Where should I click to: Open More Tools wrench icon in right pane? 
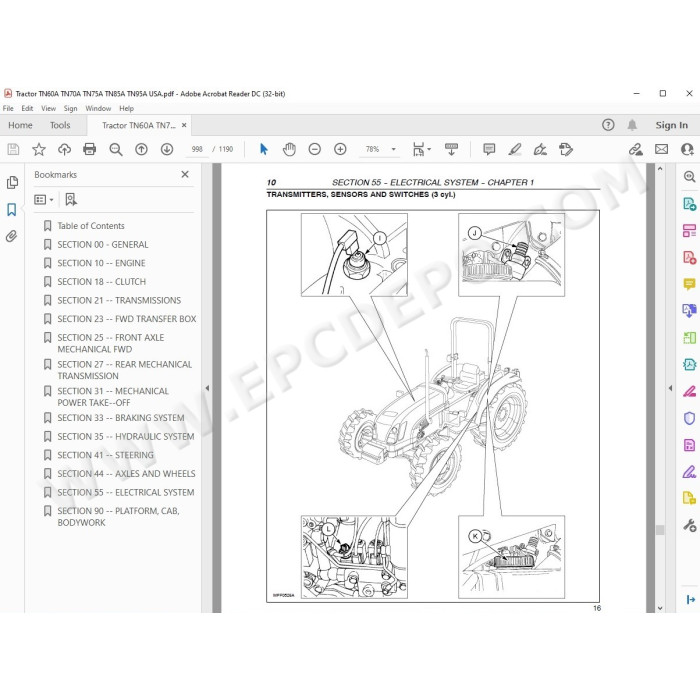click(689, 525)
